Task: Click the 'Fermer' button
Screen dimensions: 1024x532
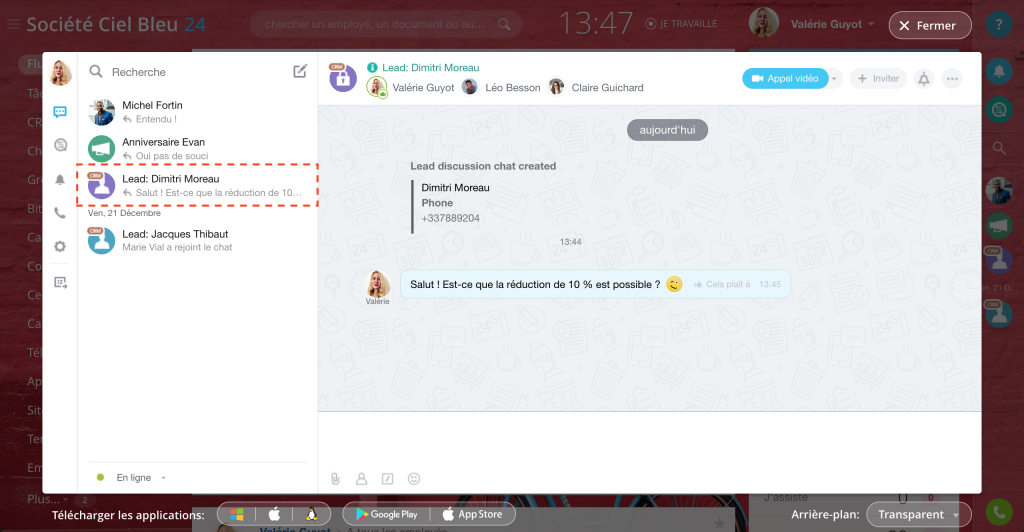Action: [929, 26]
